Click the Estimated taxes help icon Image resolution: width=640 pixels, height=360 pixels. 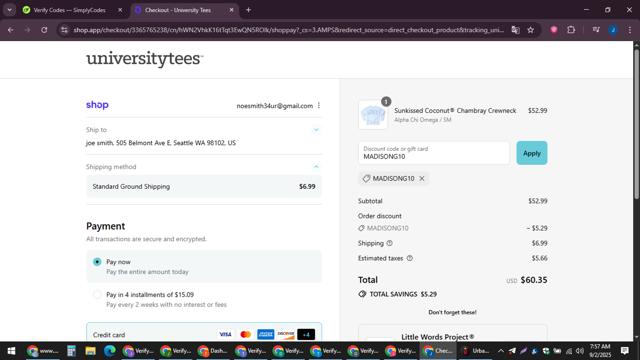[410, 258]
